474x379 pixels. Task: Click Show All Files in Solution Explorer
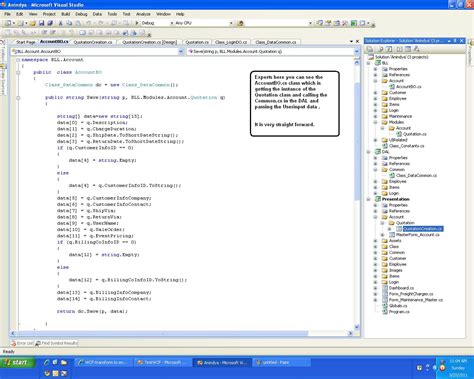(380, 49)
